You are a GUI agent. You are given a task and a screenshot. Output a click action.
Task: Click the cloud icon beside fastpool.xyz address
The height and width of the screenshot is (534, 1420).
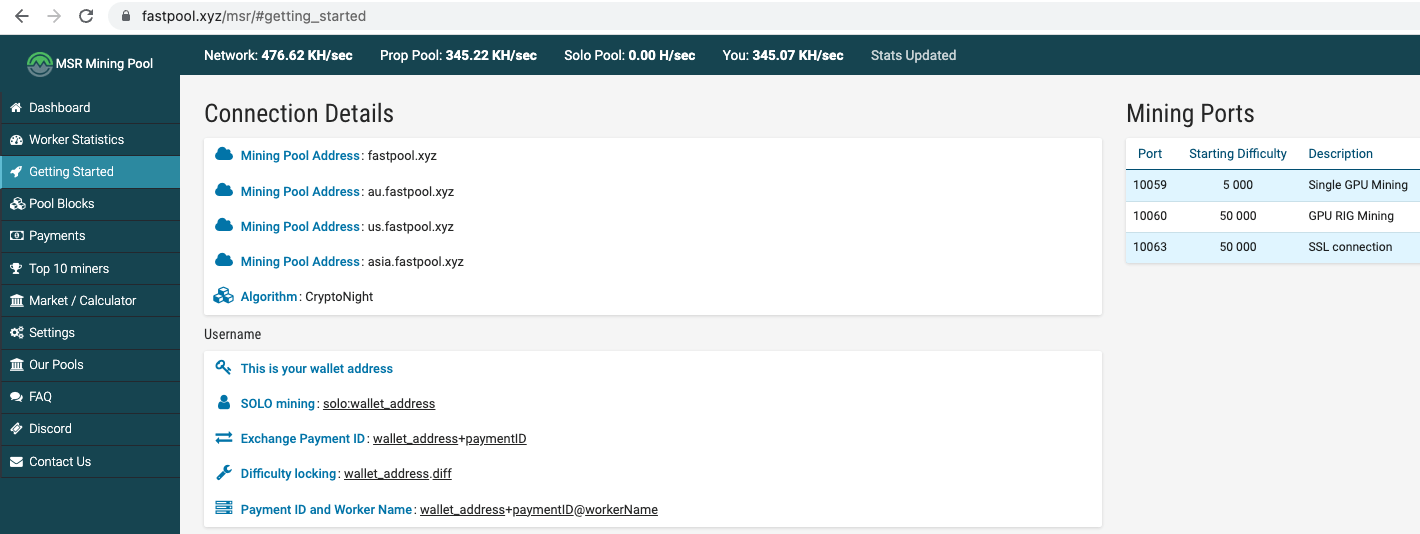point(224,155)
